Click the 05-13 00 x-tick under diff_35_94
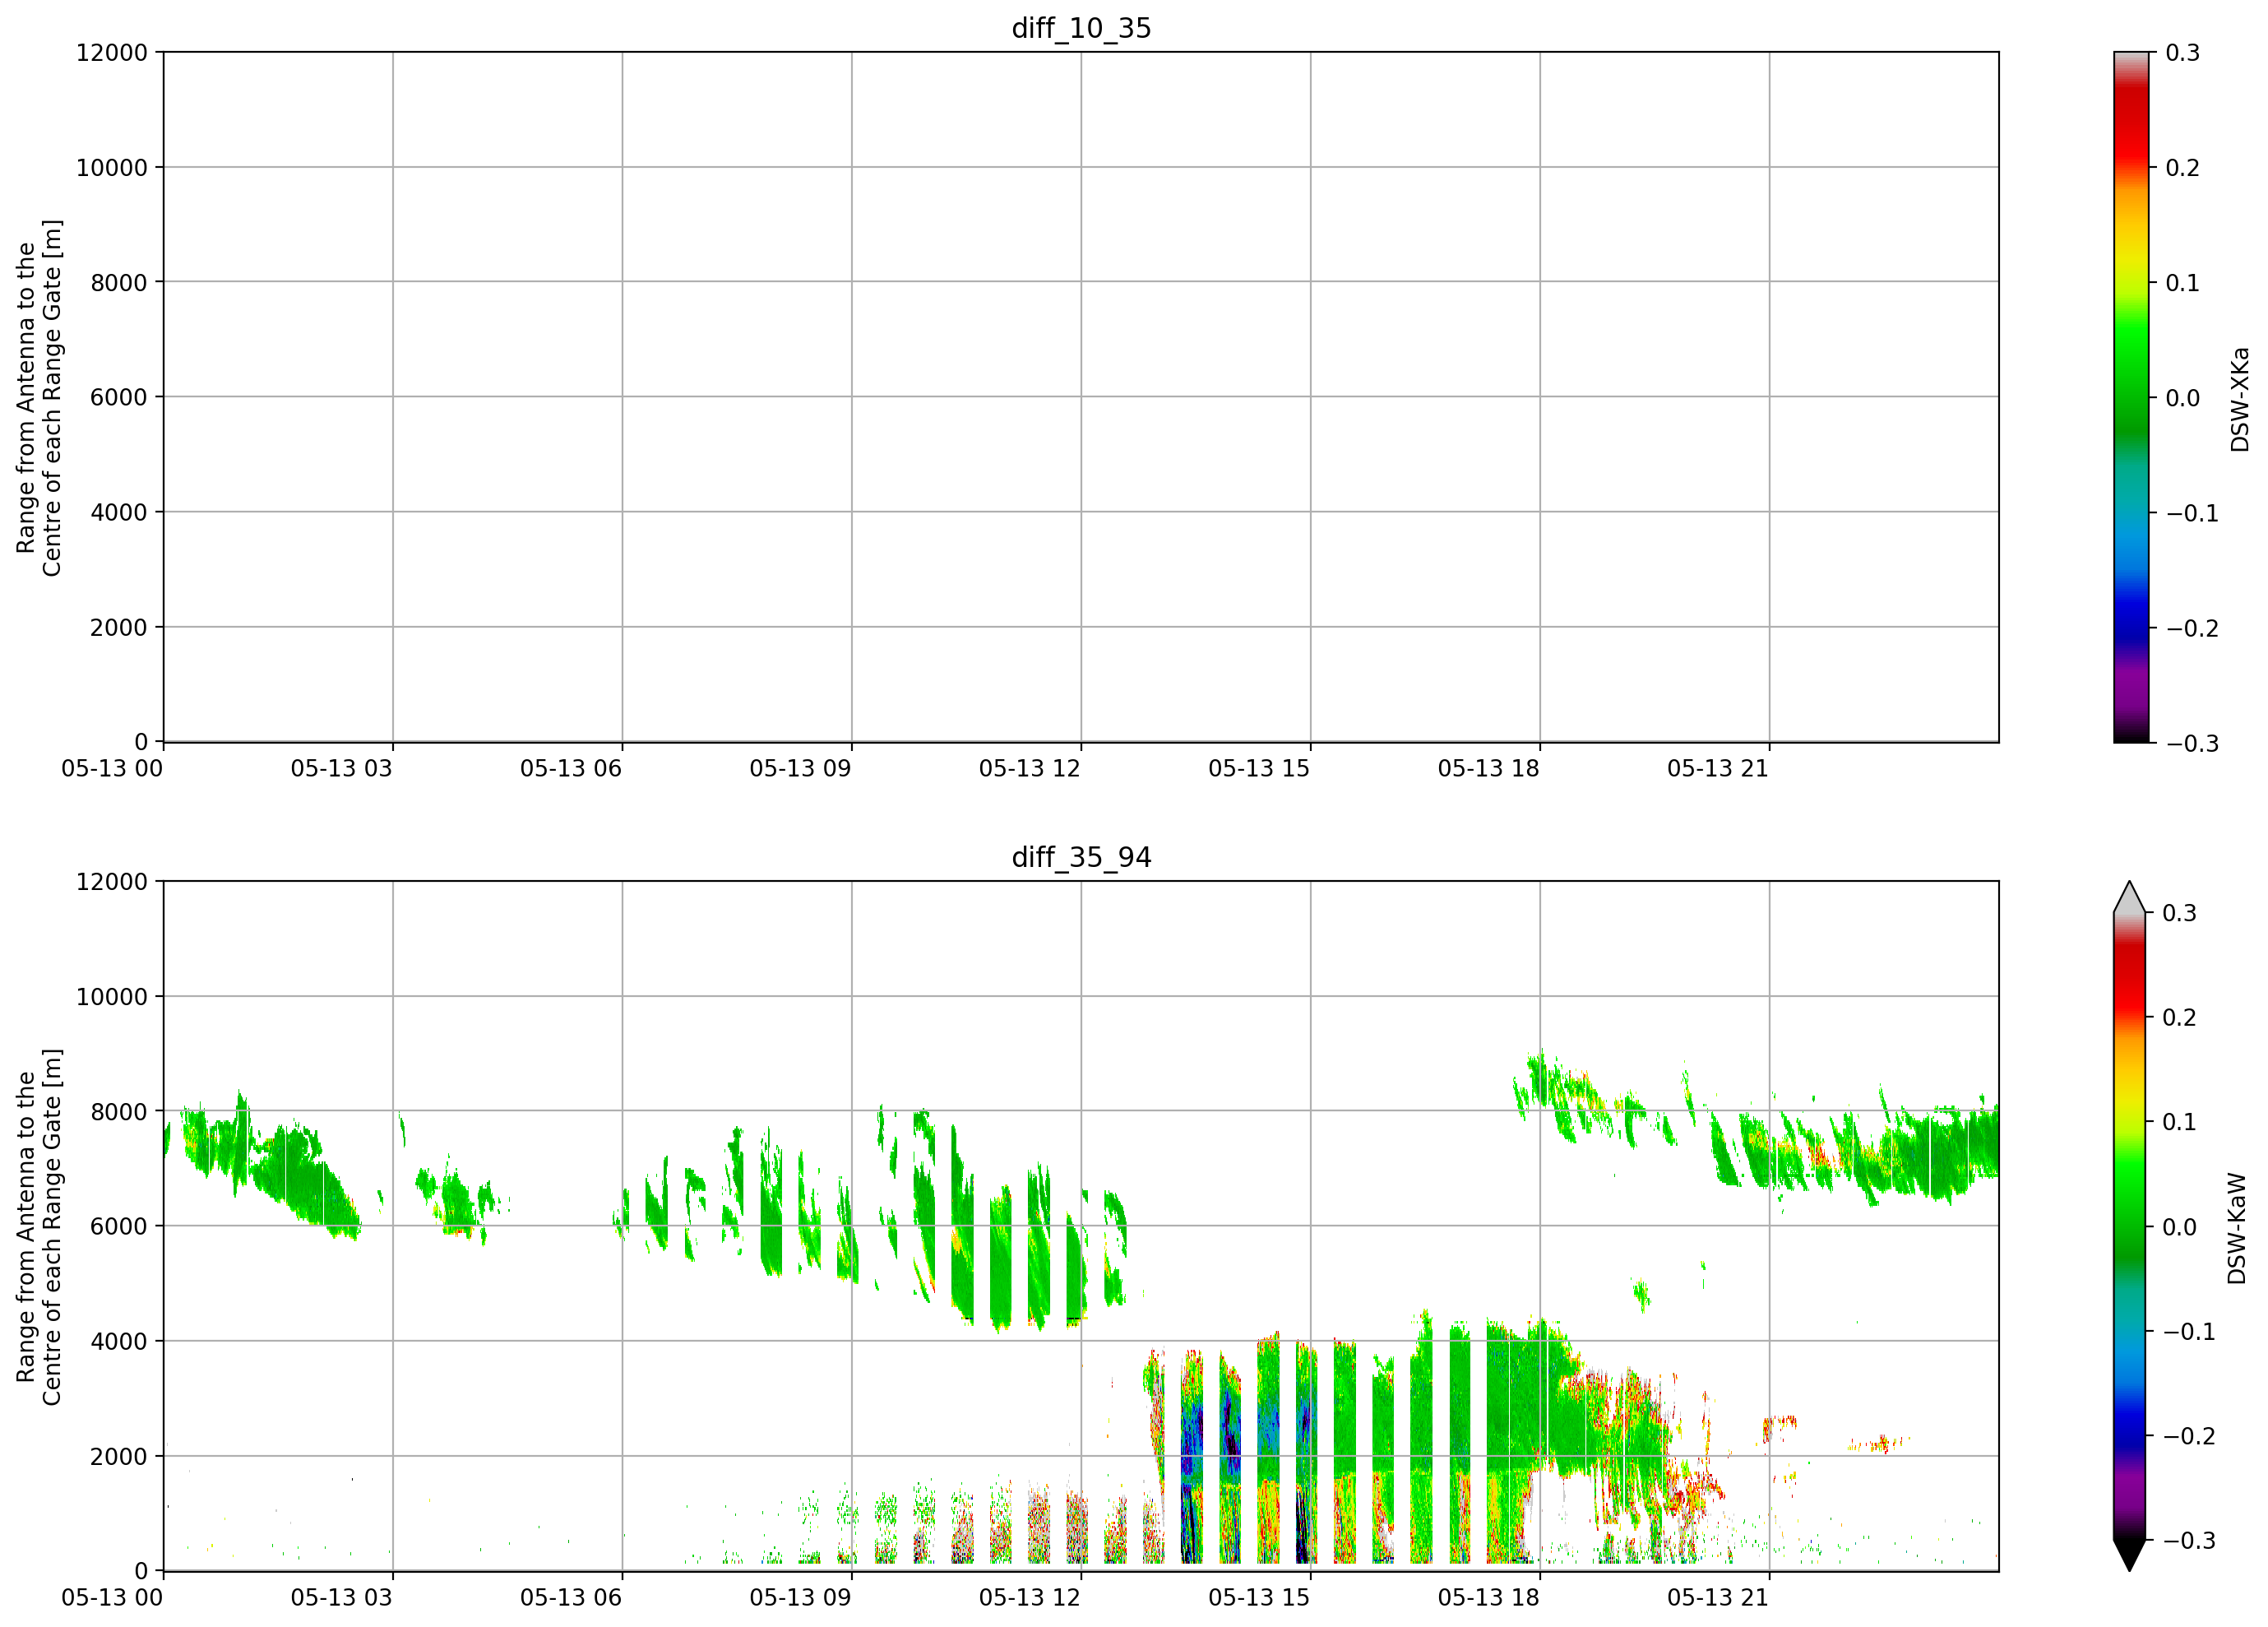 pyautogui.click(x=112, y=1598)
